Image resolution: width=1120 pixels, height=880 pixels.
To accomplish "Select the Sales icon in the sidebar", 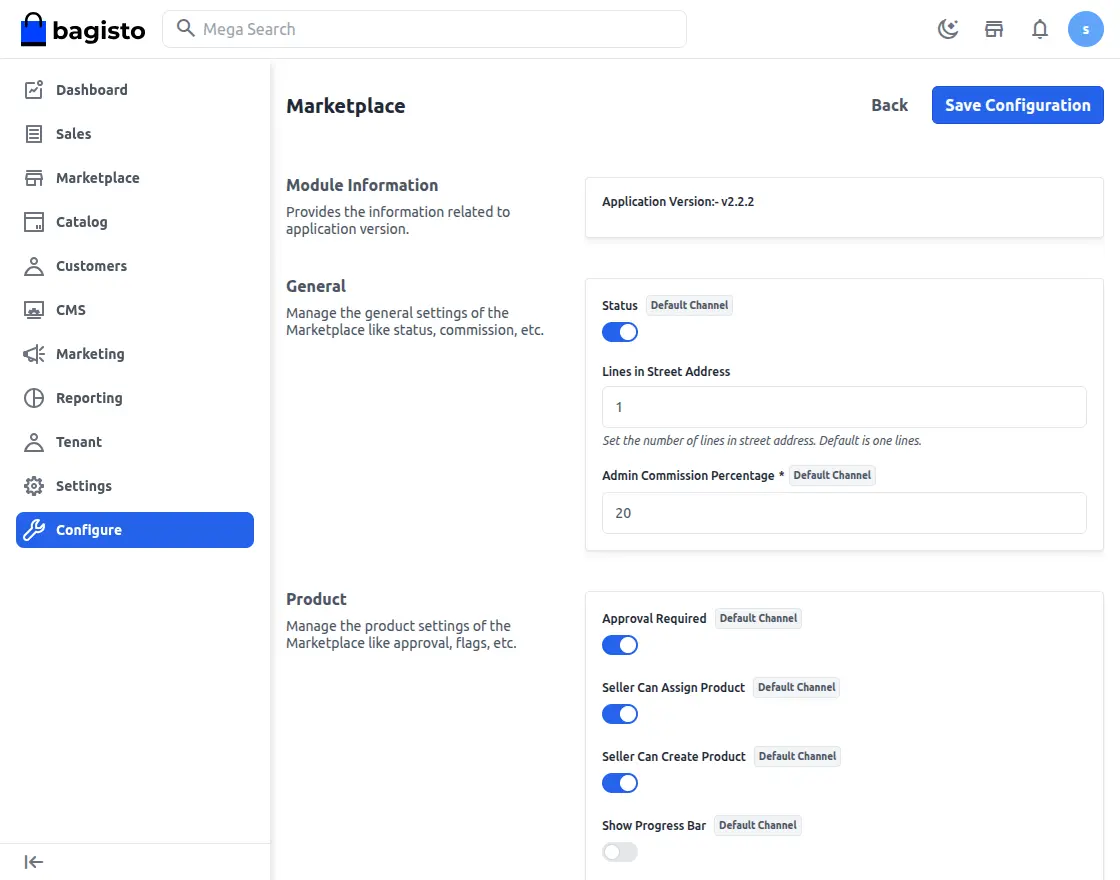I will [x=33, y=133].
